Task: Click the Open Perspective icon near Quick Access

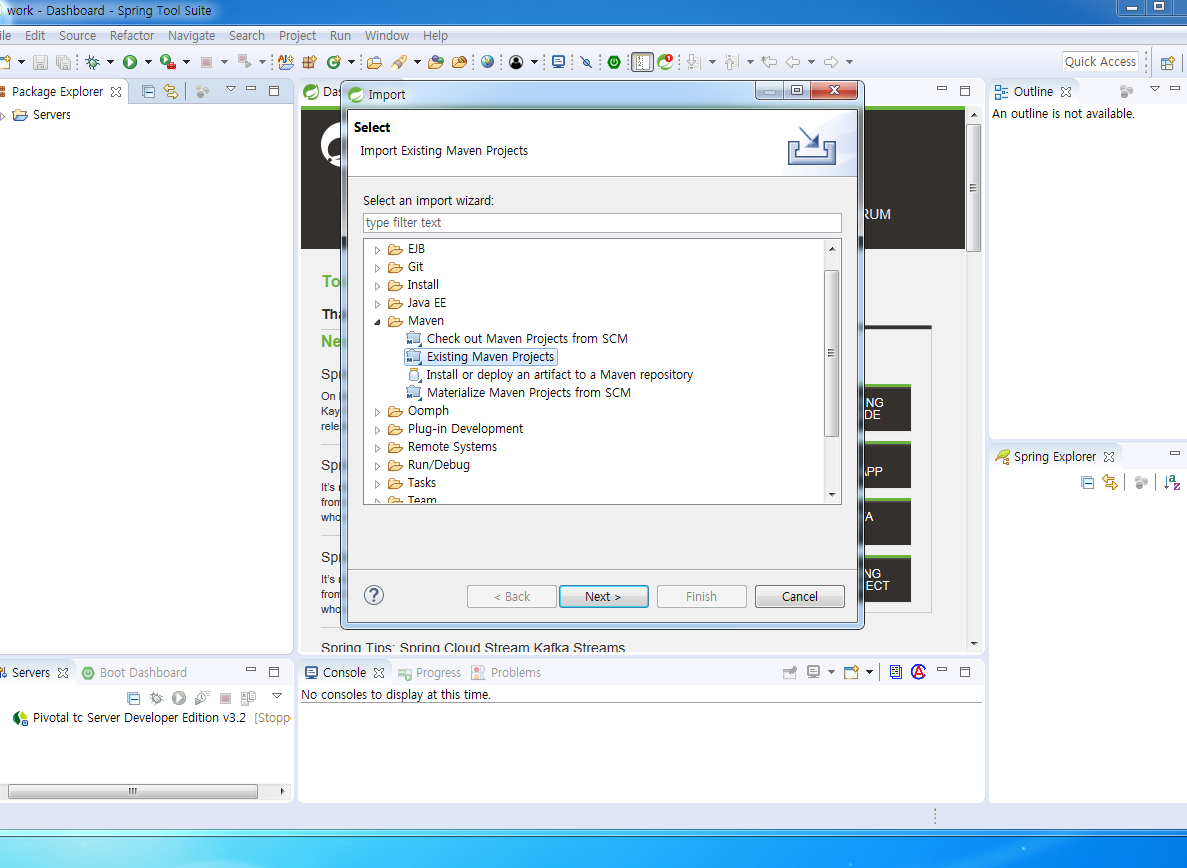Action: click(x=1168, y=63)
